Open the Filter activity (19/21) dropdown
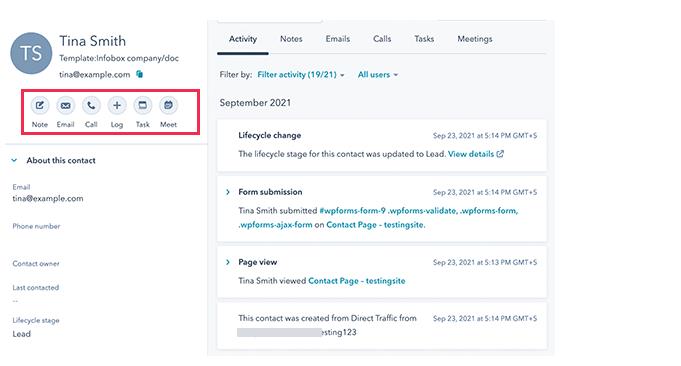 pos(301,75)
